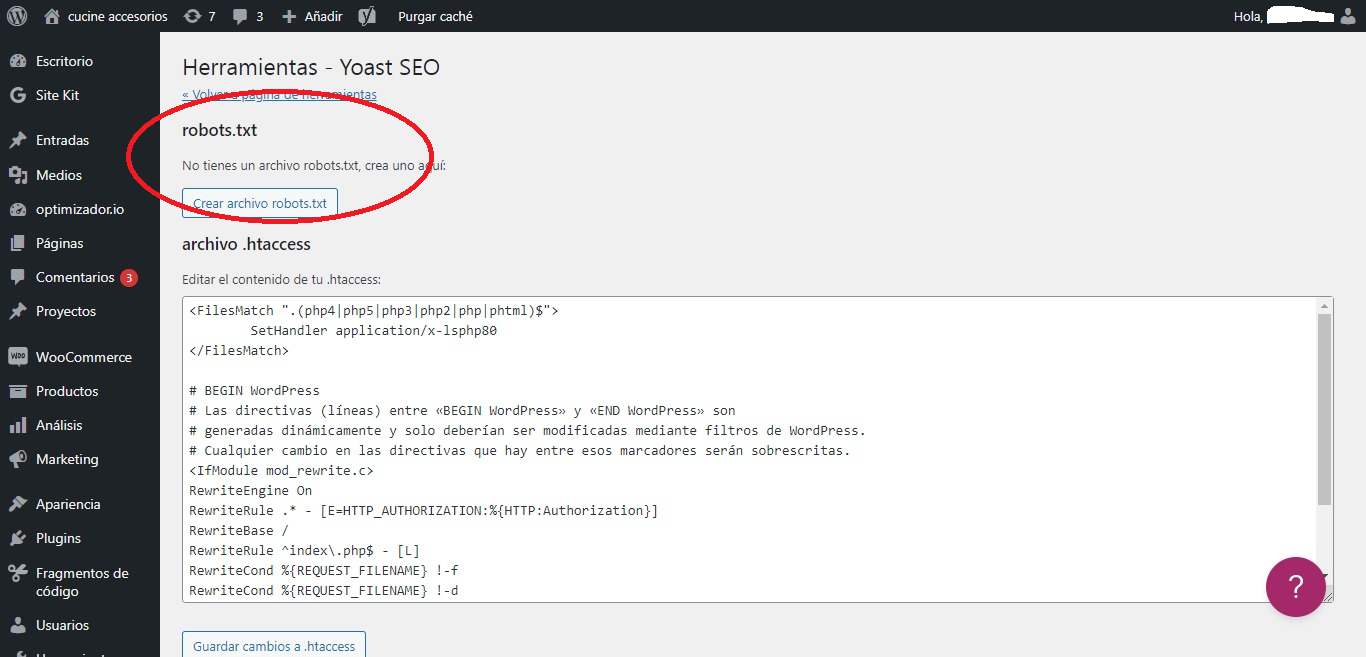Click the </FilesMatch> closing line
Screen dimensions: 1366x657
[239, 350]
